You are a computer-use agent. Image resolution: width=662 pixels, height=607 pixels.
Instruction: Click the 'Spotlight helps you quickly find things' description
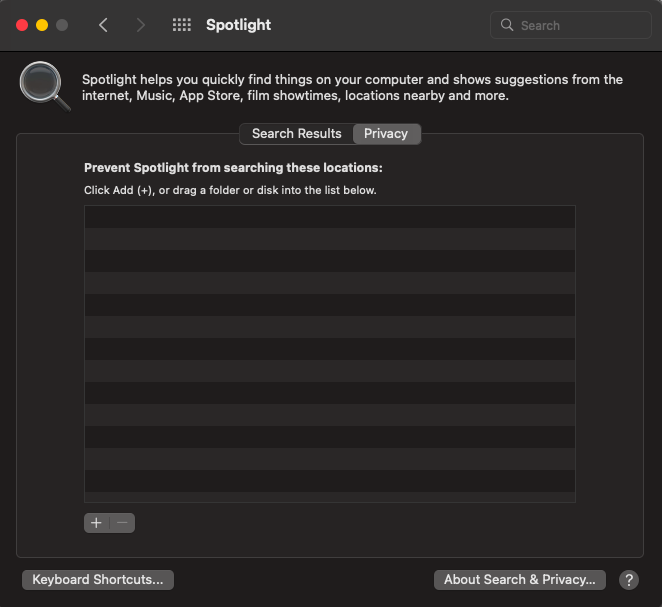pyautogui.click(x=352, y=87)
